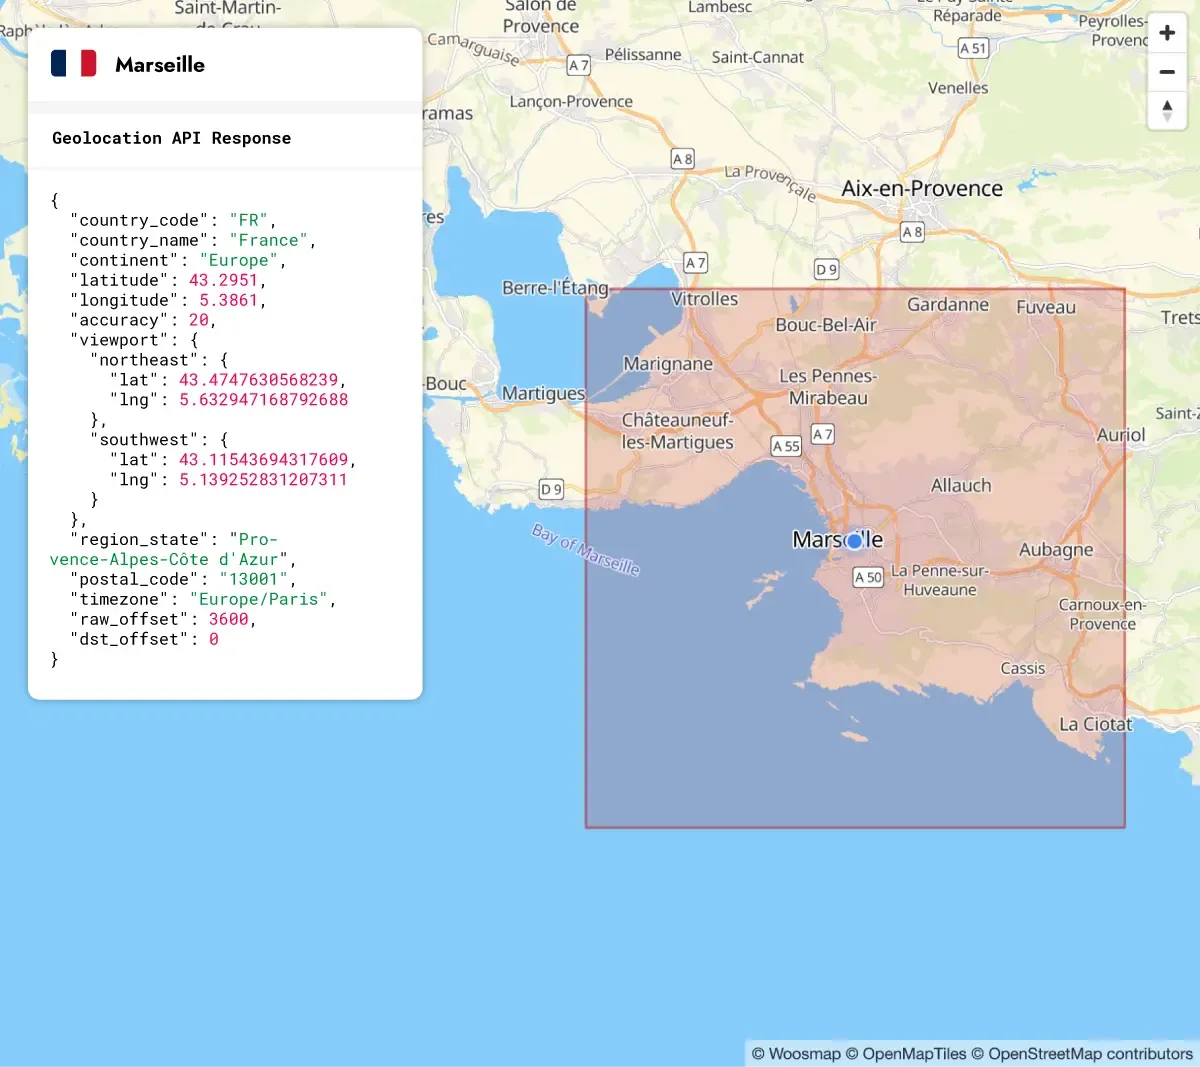This screenshot has width=1200, height=1067.
Task: Click the French flag icon
Action: (x=74, y=64)
